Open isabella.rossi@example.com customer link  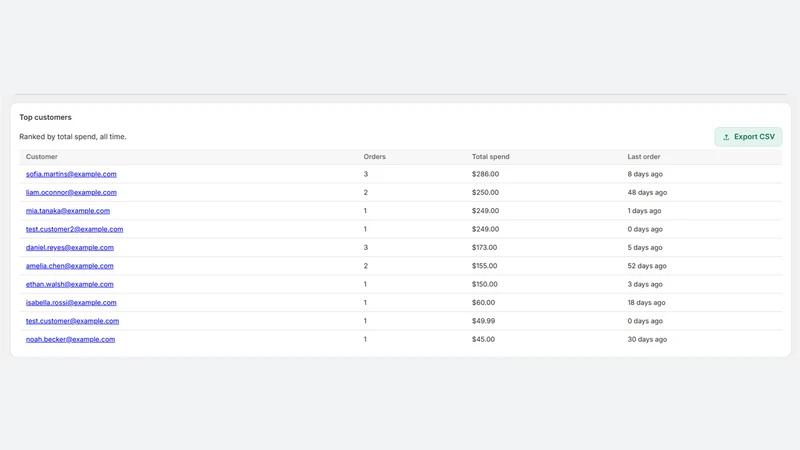(71, 303)
